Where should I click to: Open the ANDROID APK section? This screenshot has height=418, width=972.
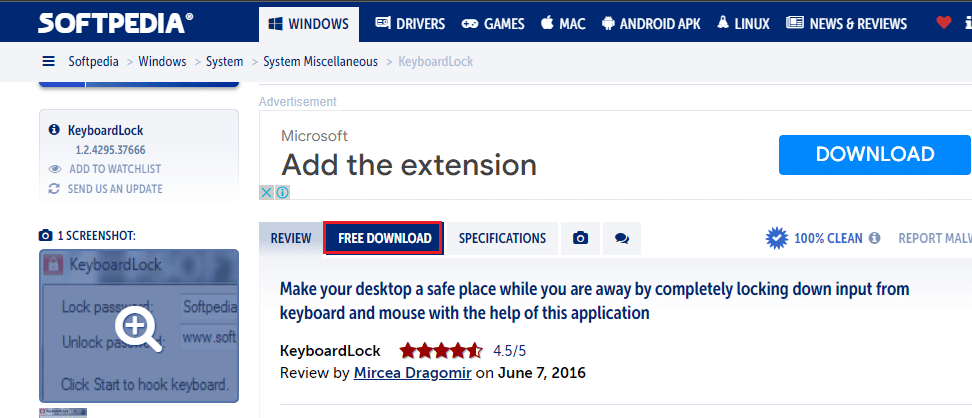651,24
